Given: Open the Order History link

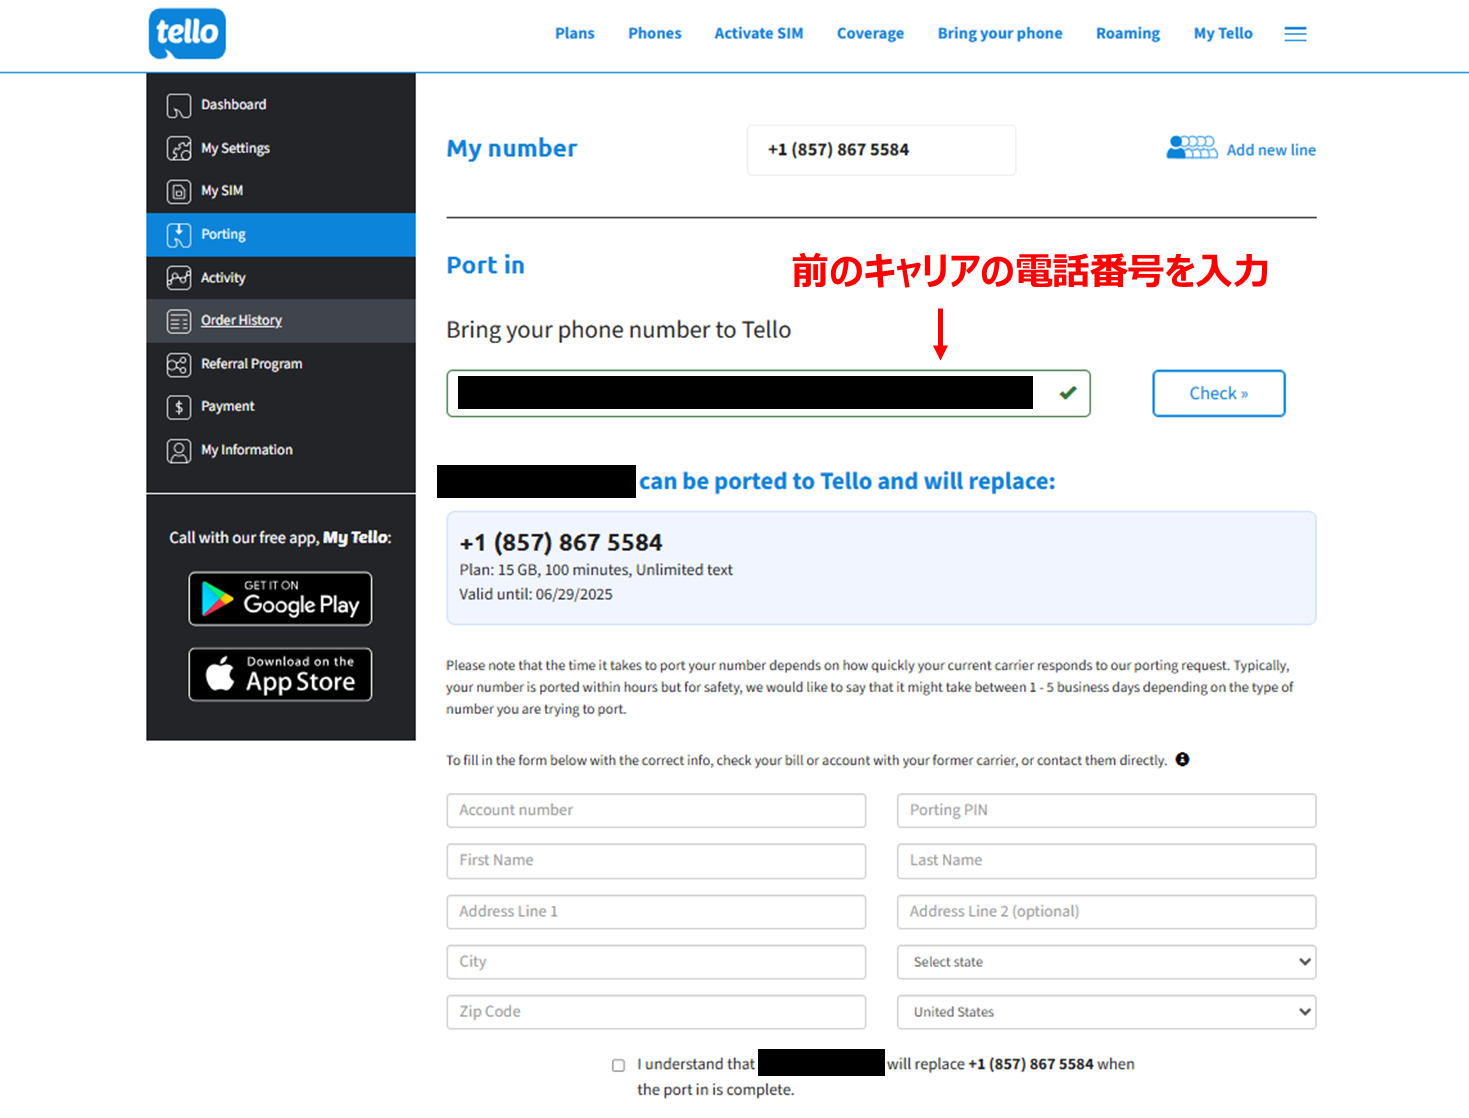Looking at the screenshot, I should (x=241, y=320).
